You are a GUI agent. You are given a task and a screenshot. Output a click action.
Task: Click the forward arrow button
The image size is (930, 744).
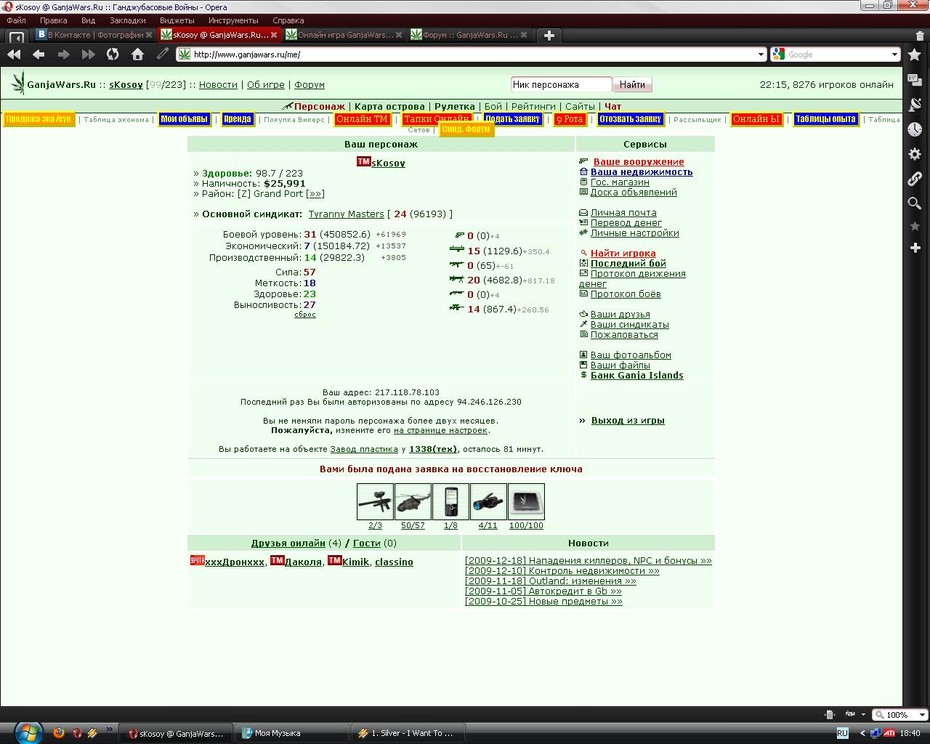[x=63, y=55]
